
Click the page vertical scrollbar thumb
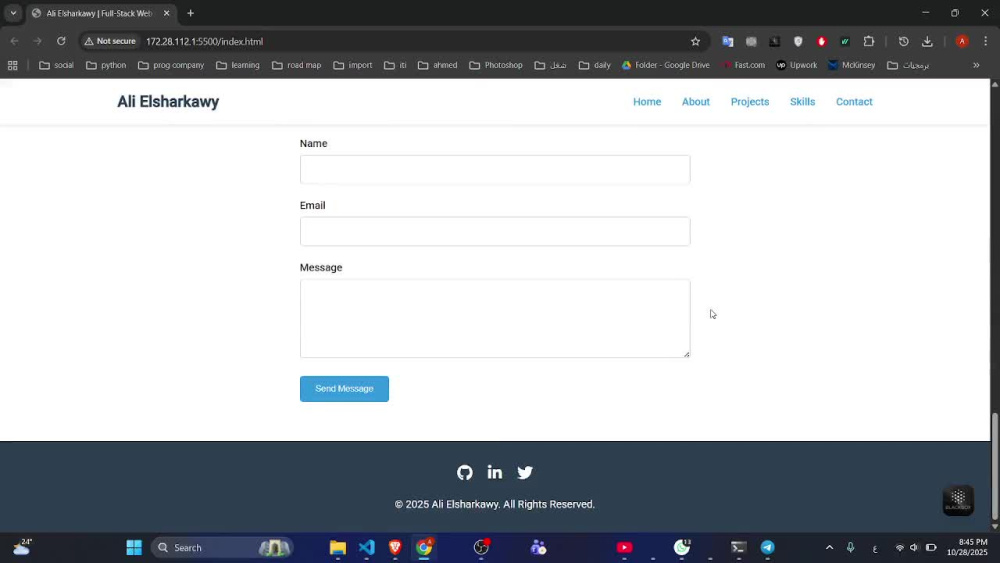click(994, 467)
